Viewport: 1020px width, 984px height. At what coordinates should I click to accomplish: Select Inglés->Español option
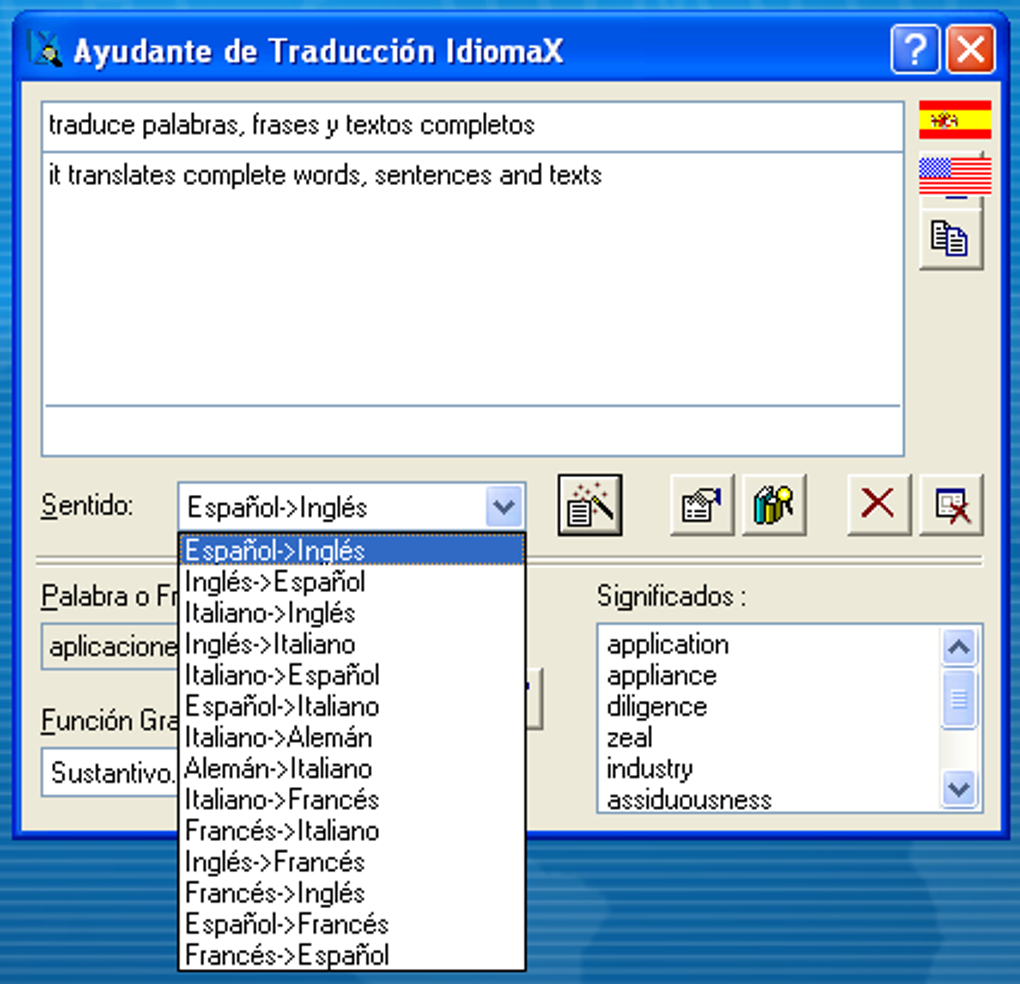(x=351, y=581)
